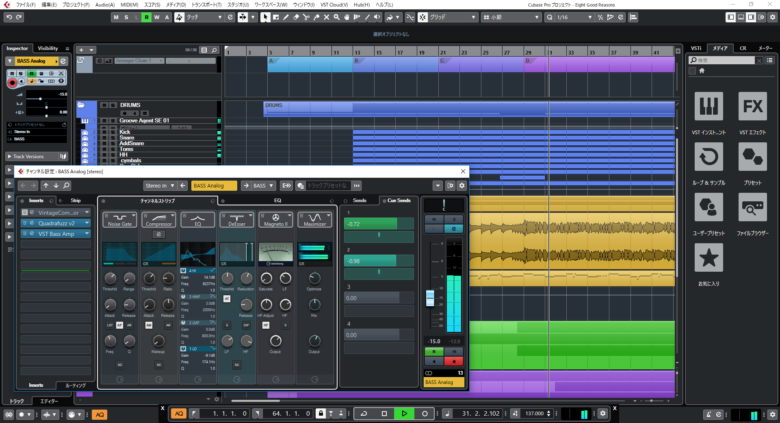Open Audio(A) menu
Screen dimensions: 780x423
point(104,4)
